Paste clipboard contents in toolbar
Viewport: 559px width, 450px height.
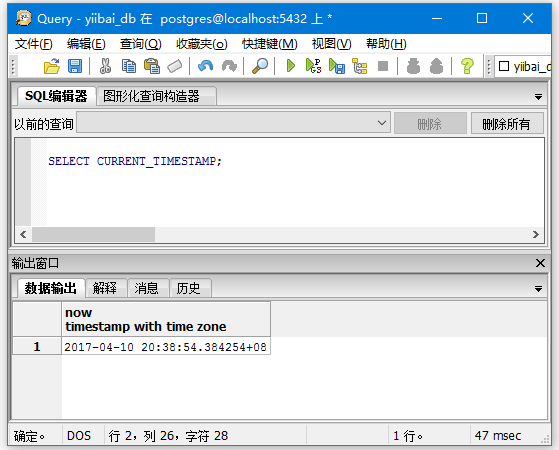152,66
